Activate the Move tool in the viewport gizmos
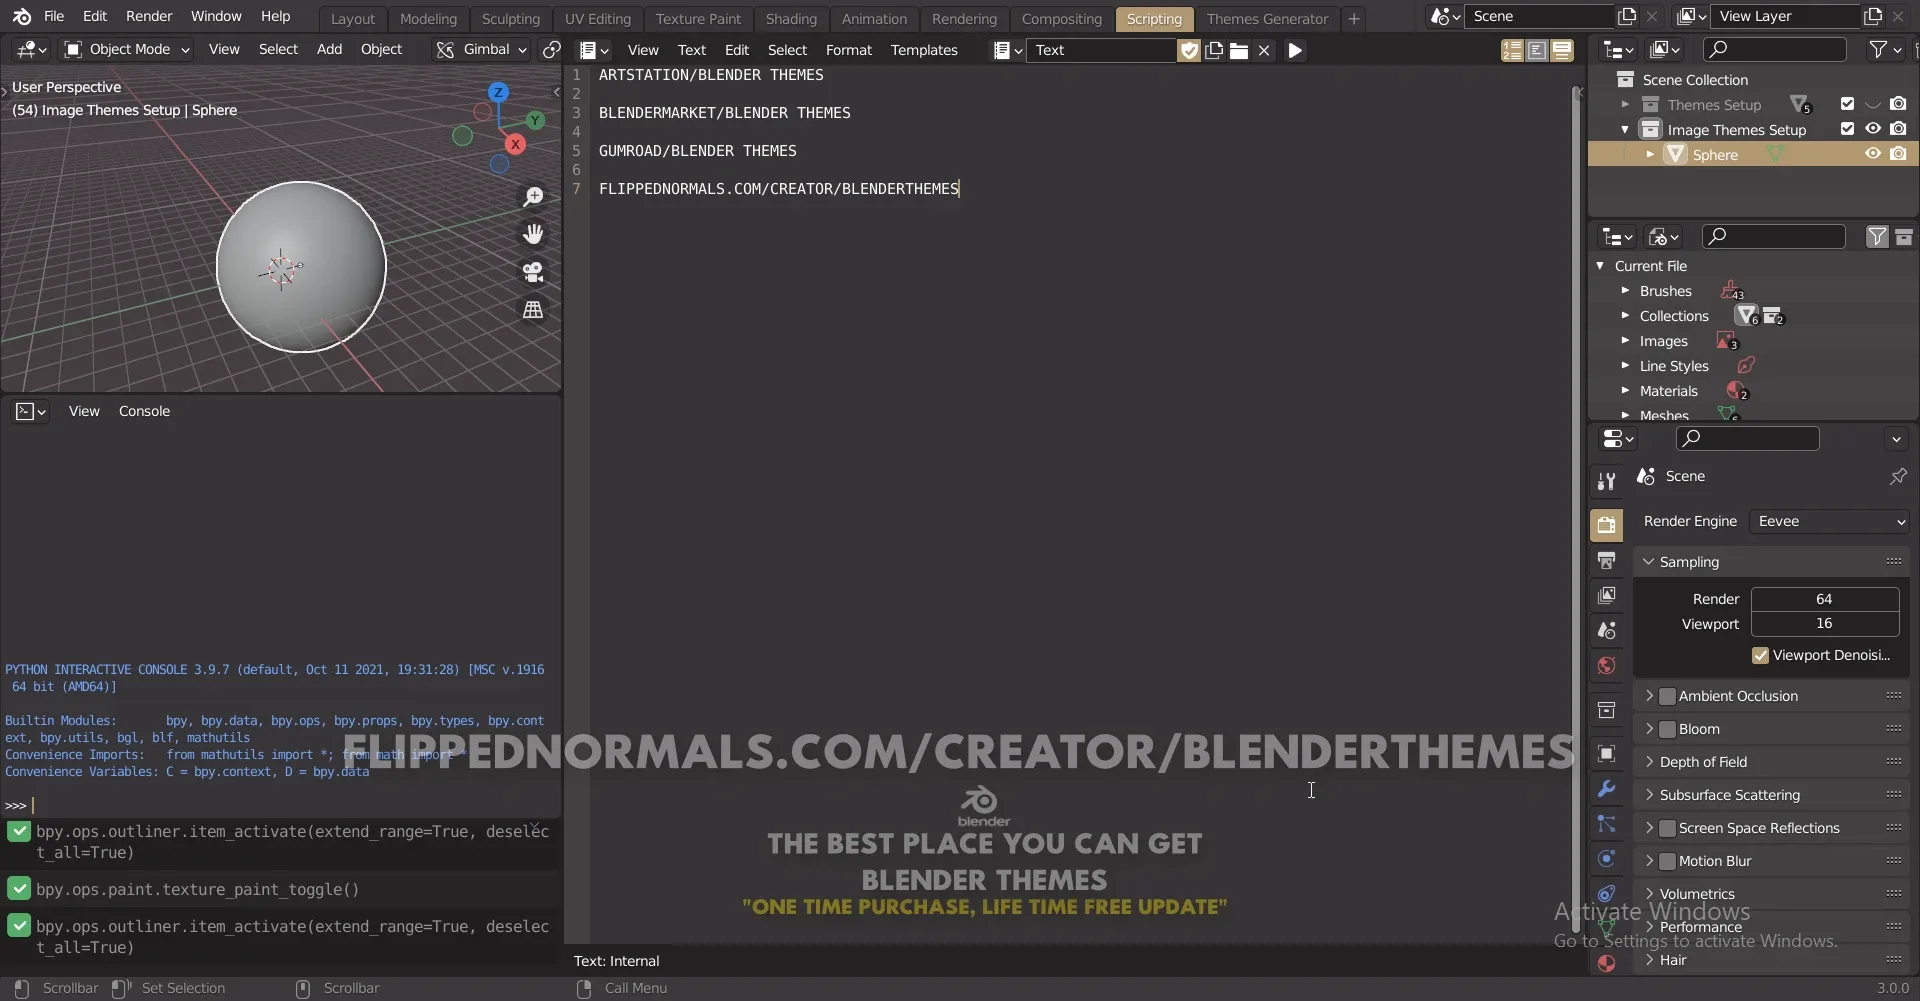 click(534, 234)
